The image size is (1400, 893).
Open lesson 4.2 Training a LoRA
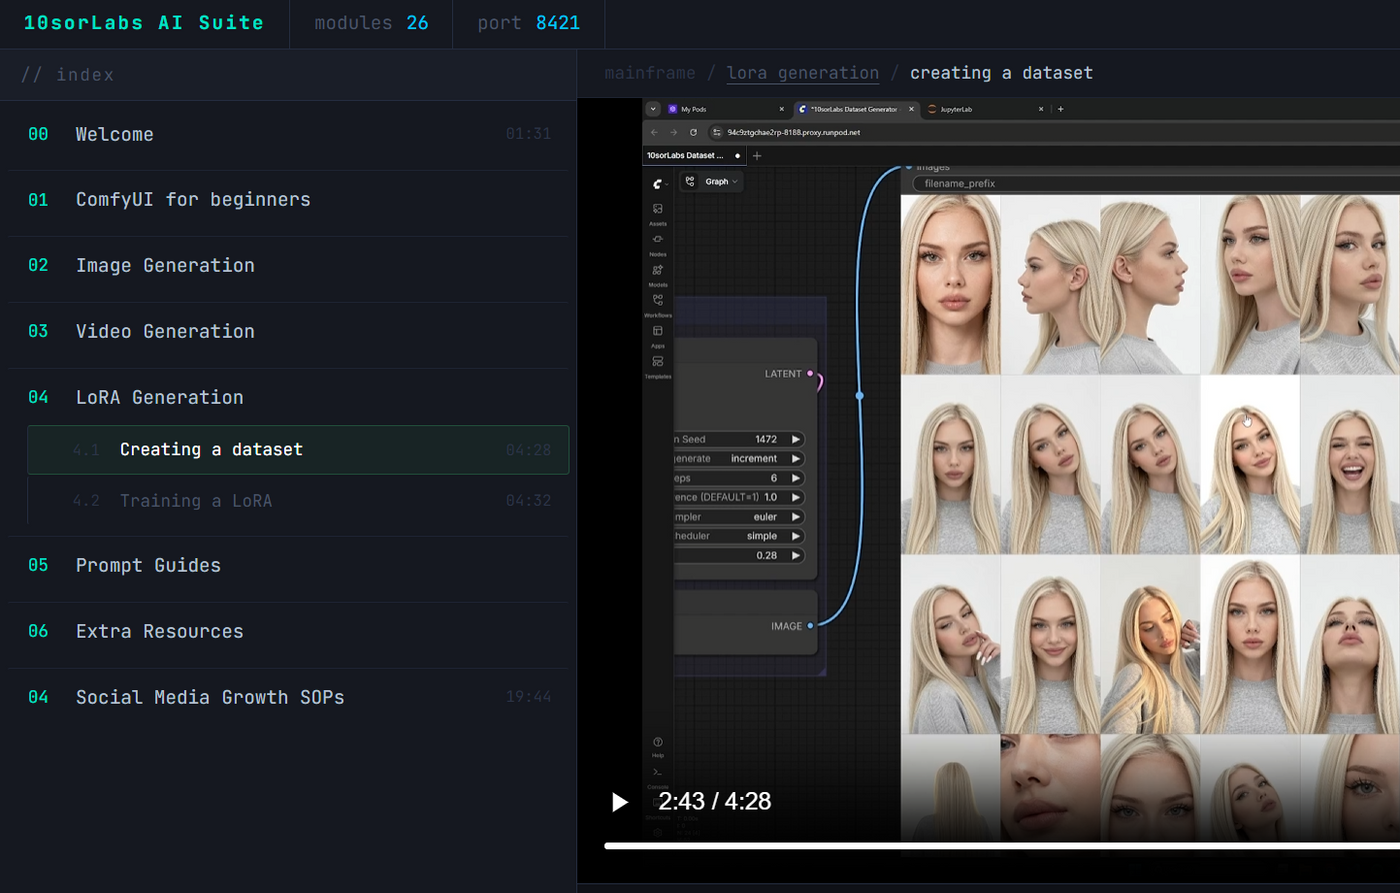298,501
